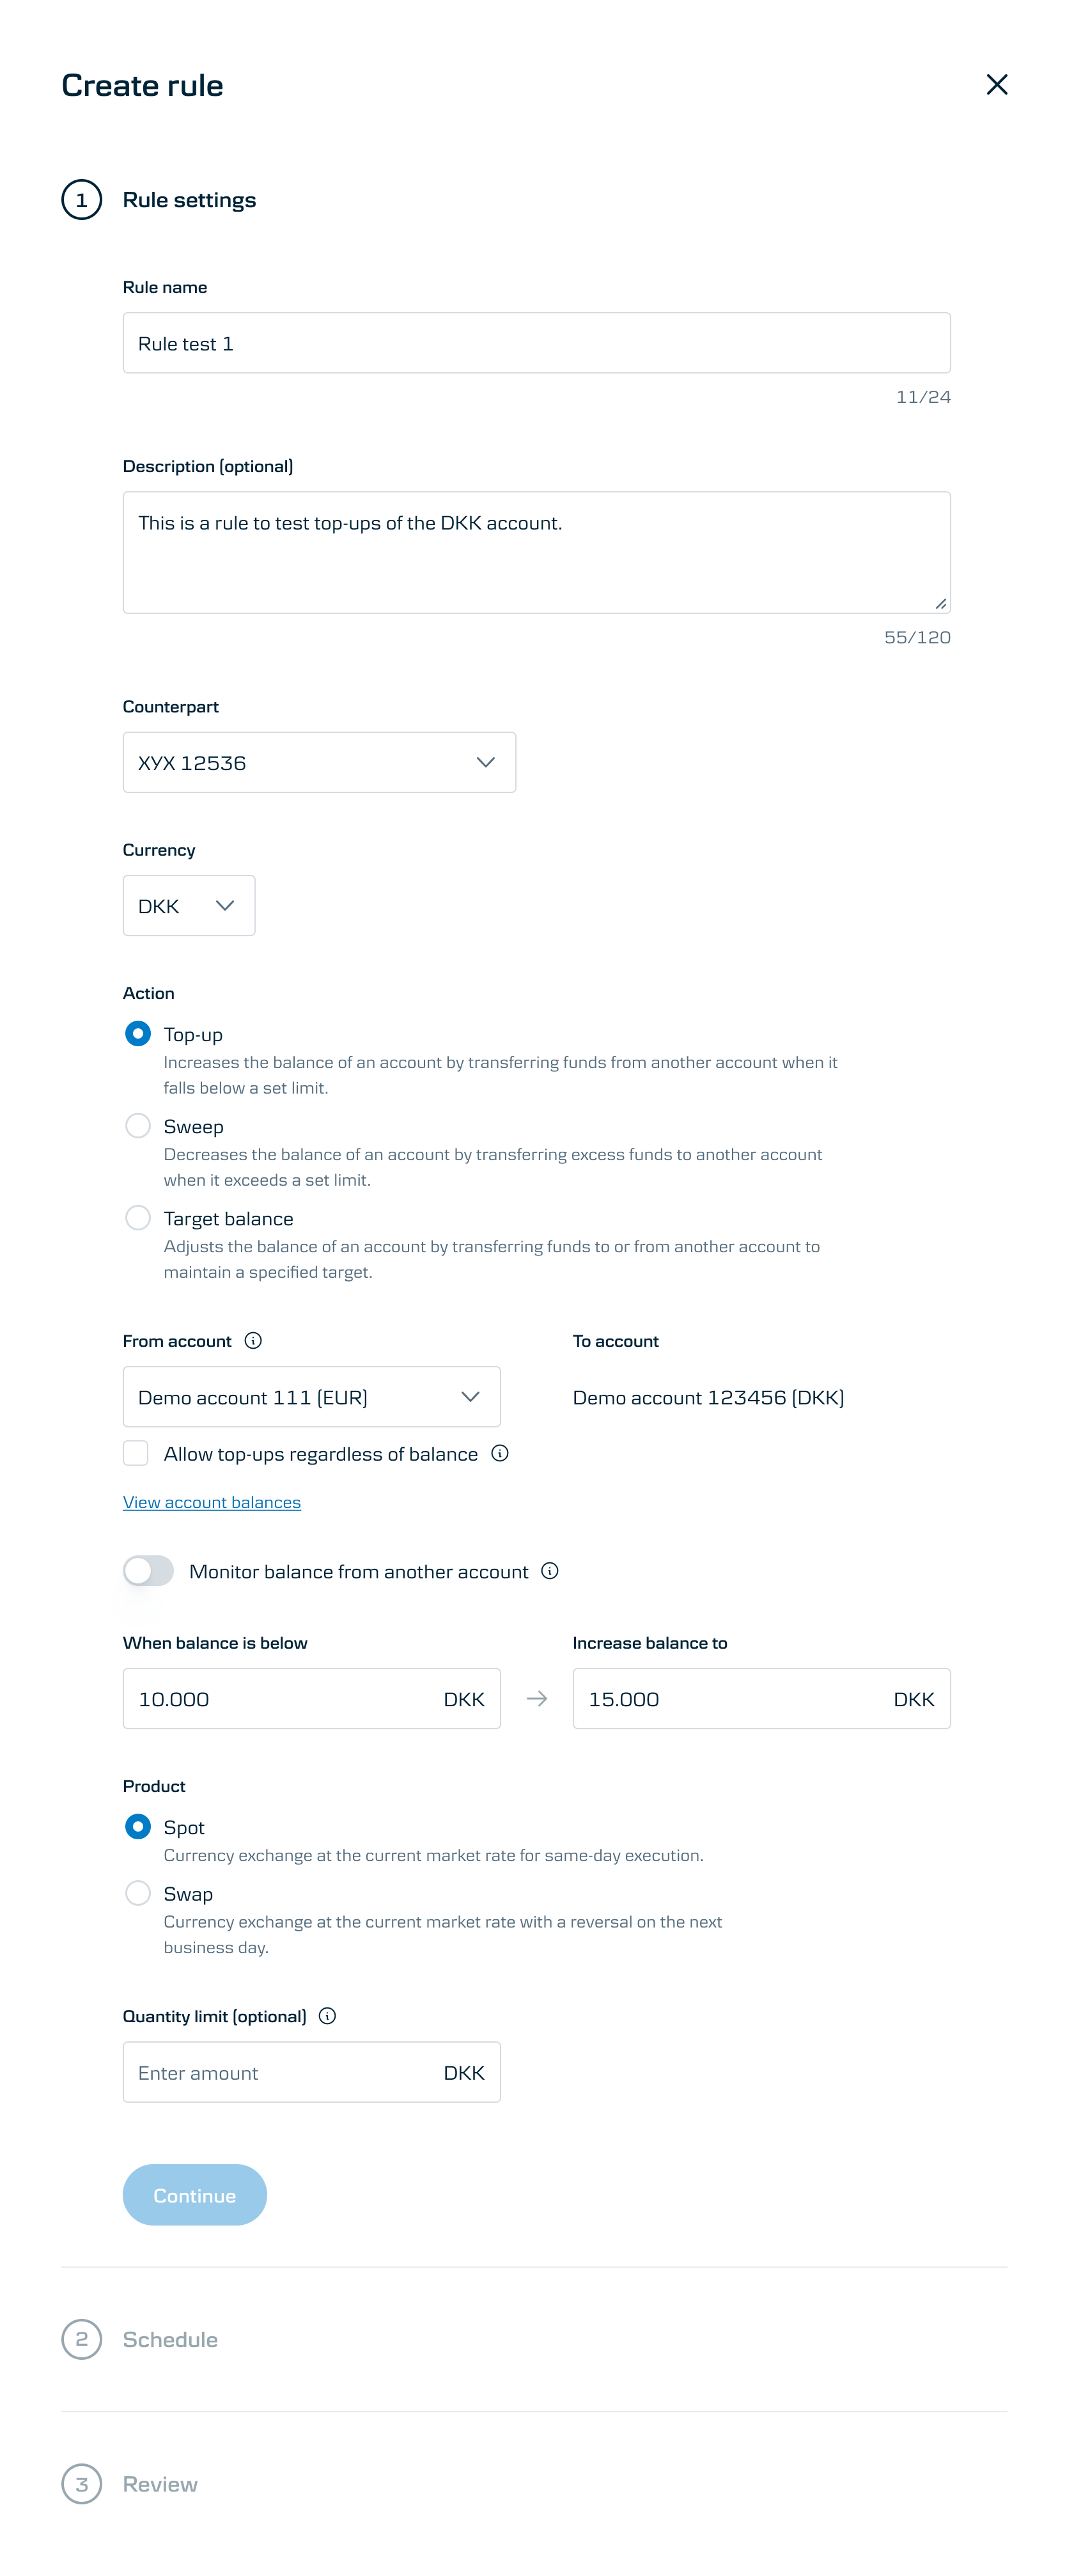Go to the Schedule section
The image size is (1074, 2576).
pos(170,2339)
